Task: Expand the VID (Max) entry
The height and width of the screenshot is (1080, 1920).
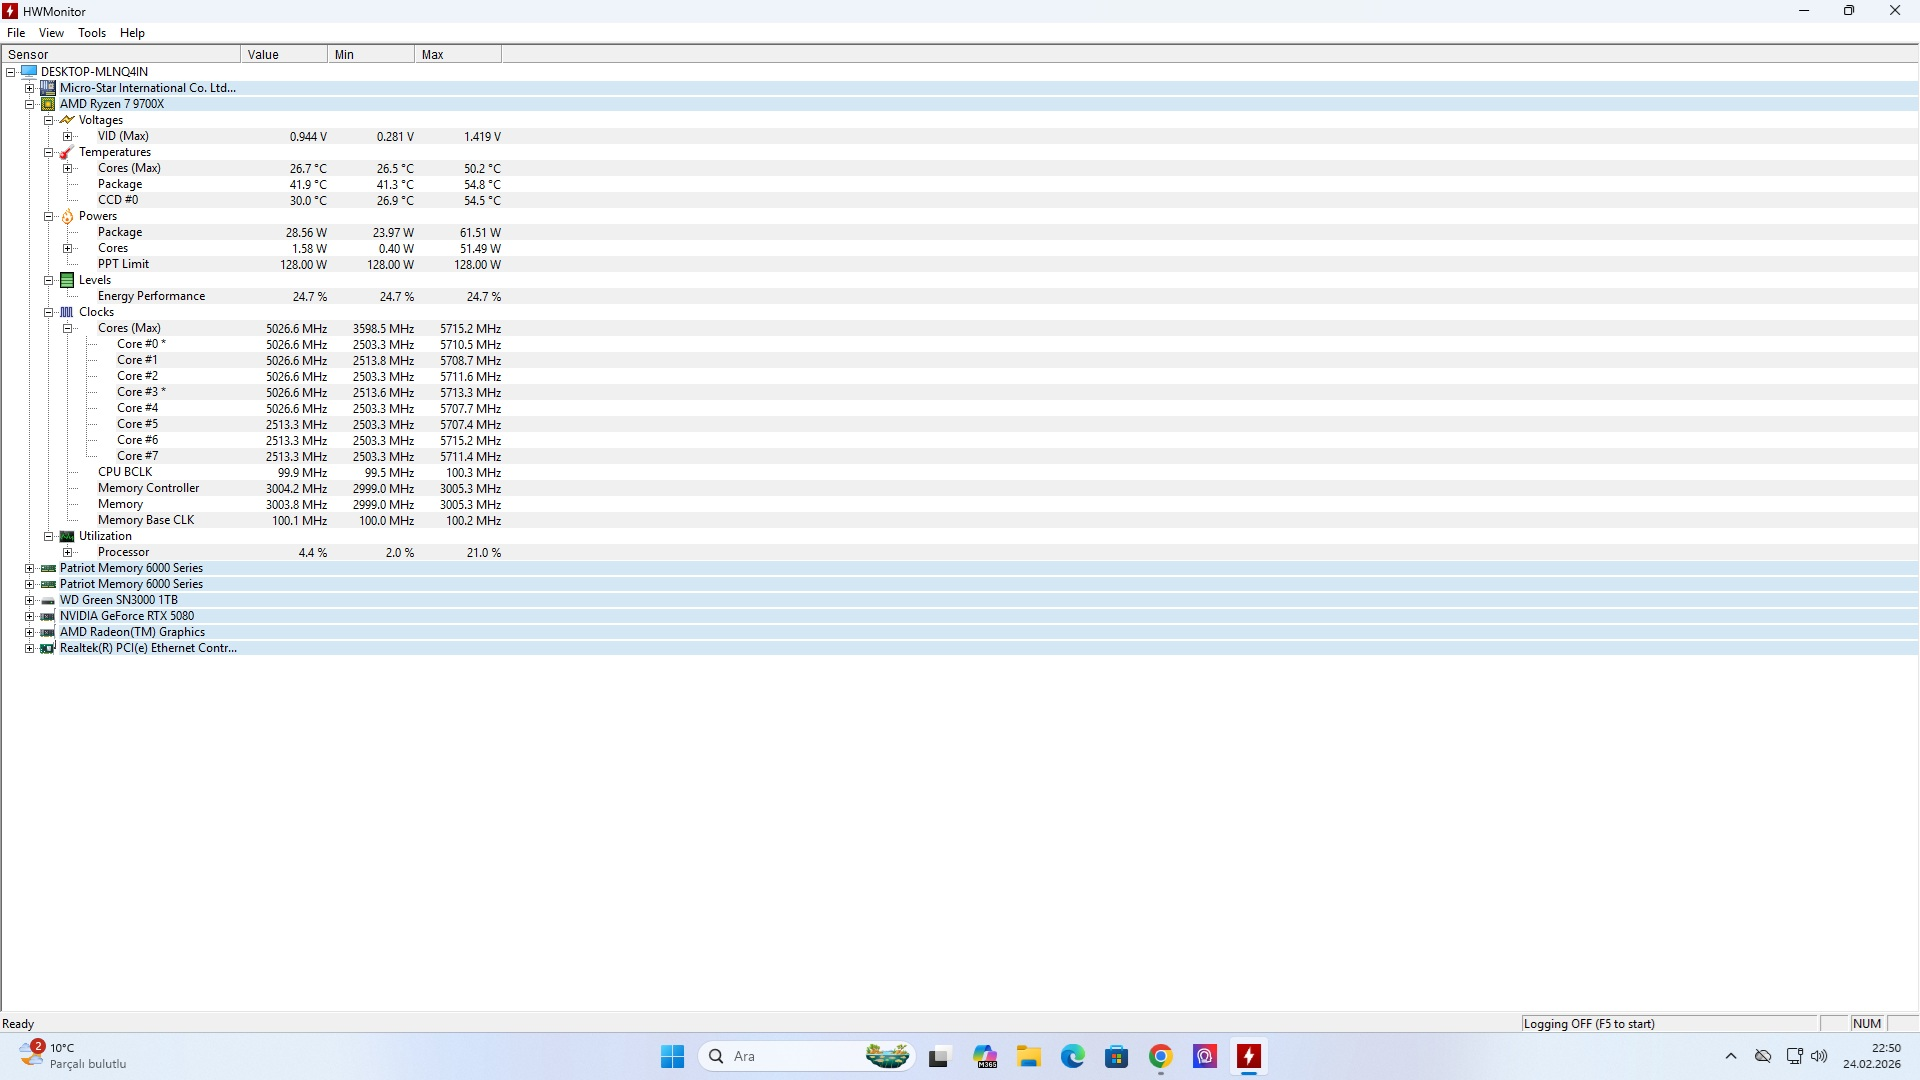Action: (68, 136)
